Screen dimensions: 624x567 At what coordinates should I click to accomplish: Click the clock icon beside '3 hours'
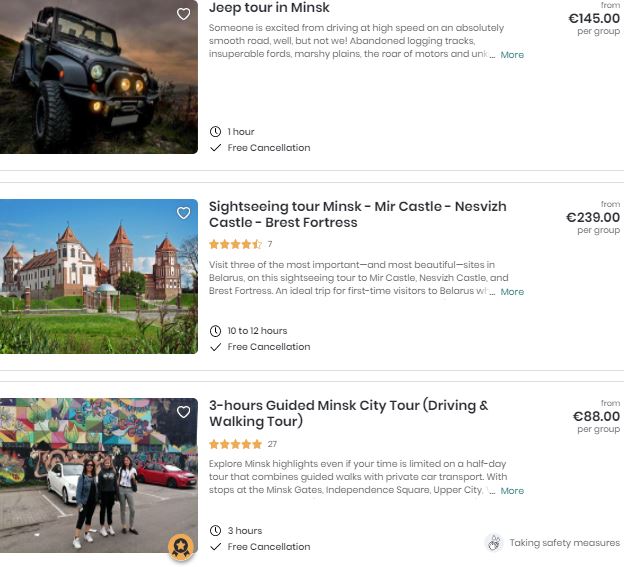coord(215,531)
